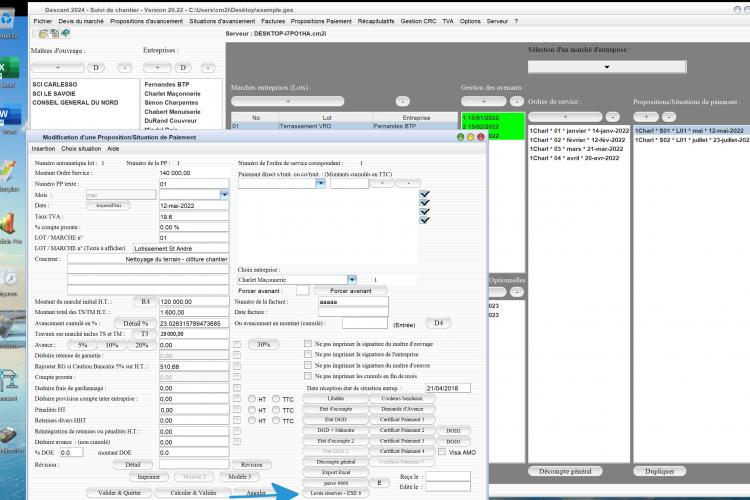Click the Valider & Quitter button
The width and height of the screenshot is (750, 500).
120,492
